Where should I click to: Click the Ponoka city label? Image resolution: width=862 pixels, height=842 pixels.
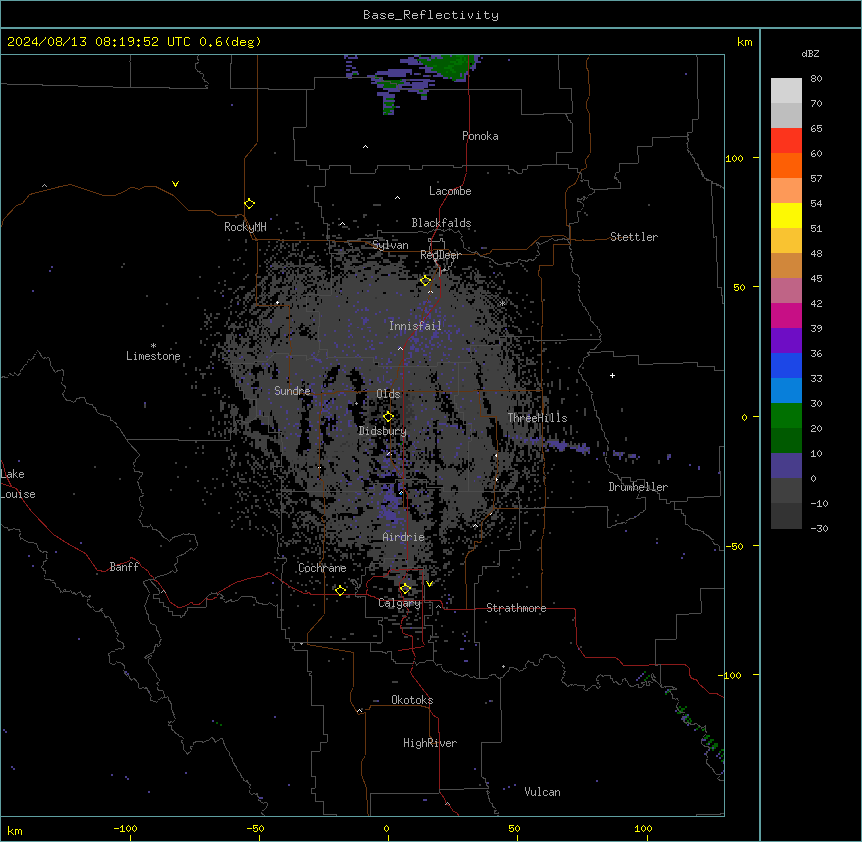[480, 136]
